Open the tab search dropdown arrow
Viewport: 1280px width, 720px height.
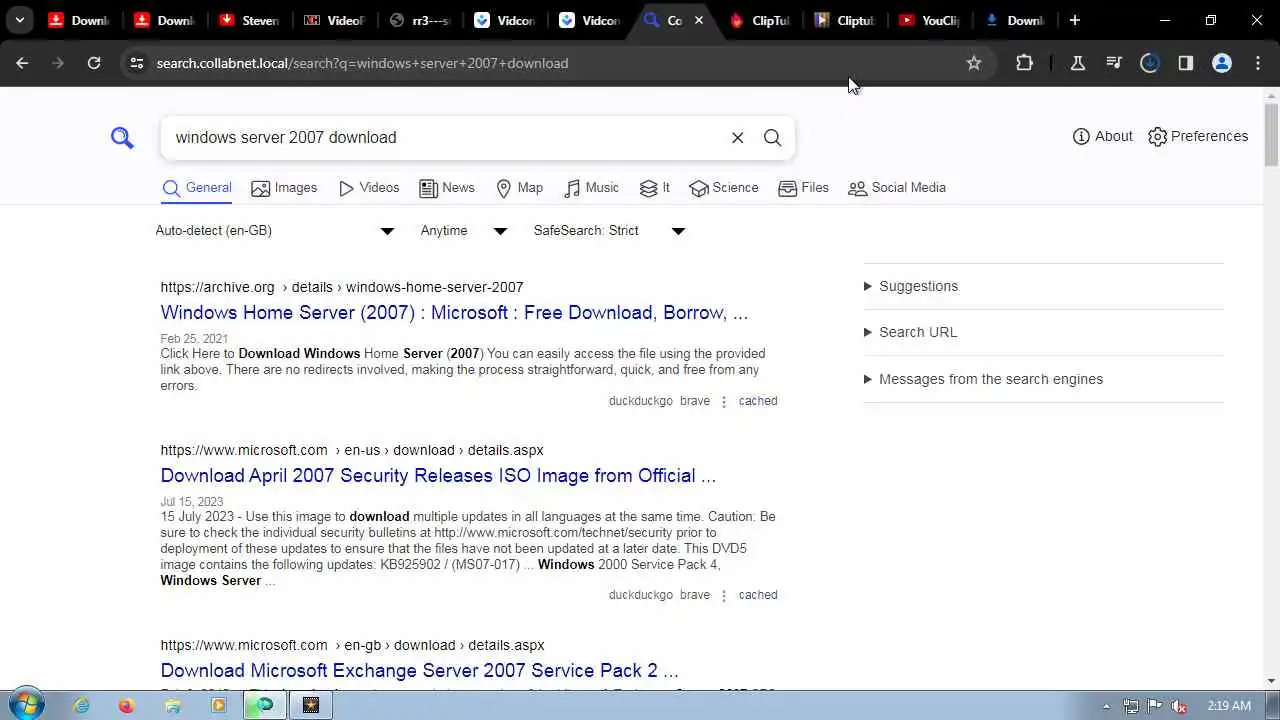click(20, 20)
